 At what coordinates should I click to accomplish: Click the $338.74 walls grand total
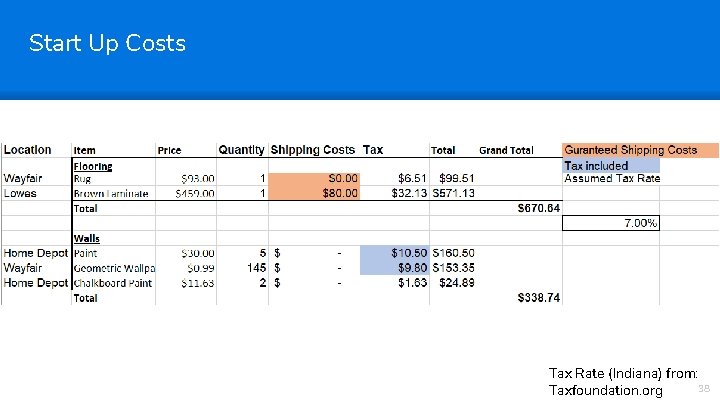click(538, 298)
